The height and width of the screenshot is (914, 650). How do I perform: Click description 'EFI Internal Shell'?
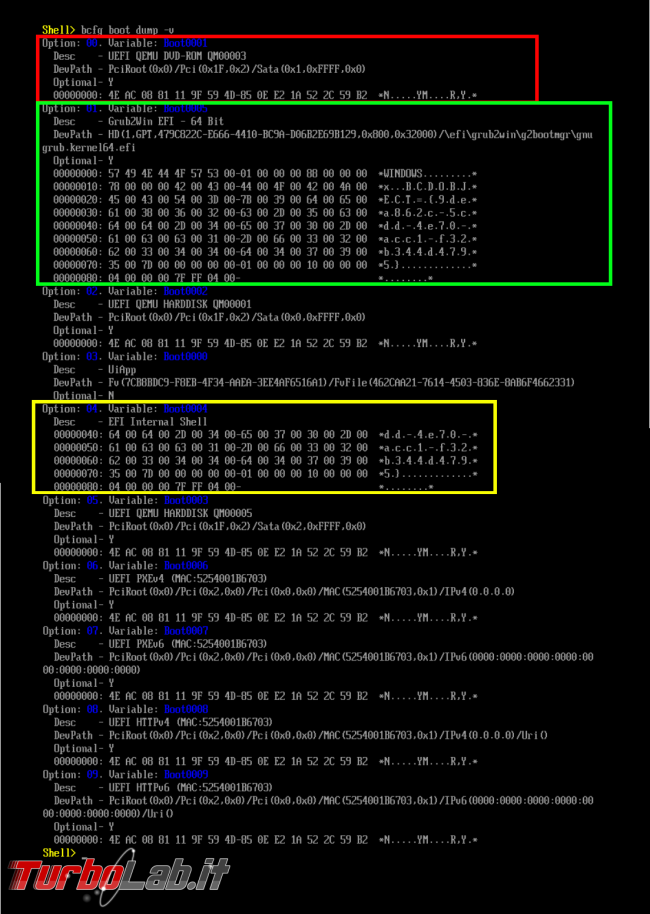[157, 421]
